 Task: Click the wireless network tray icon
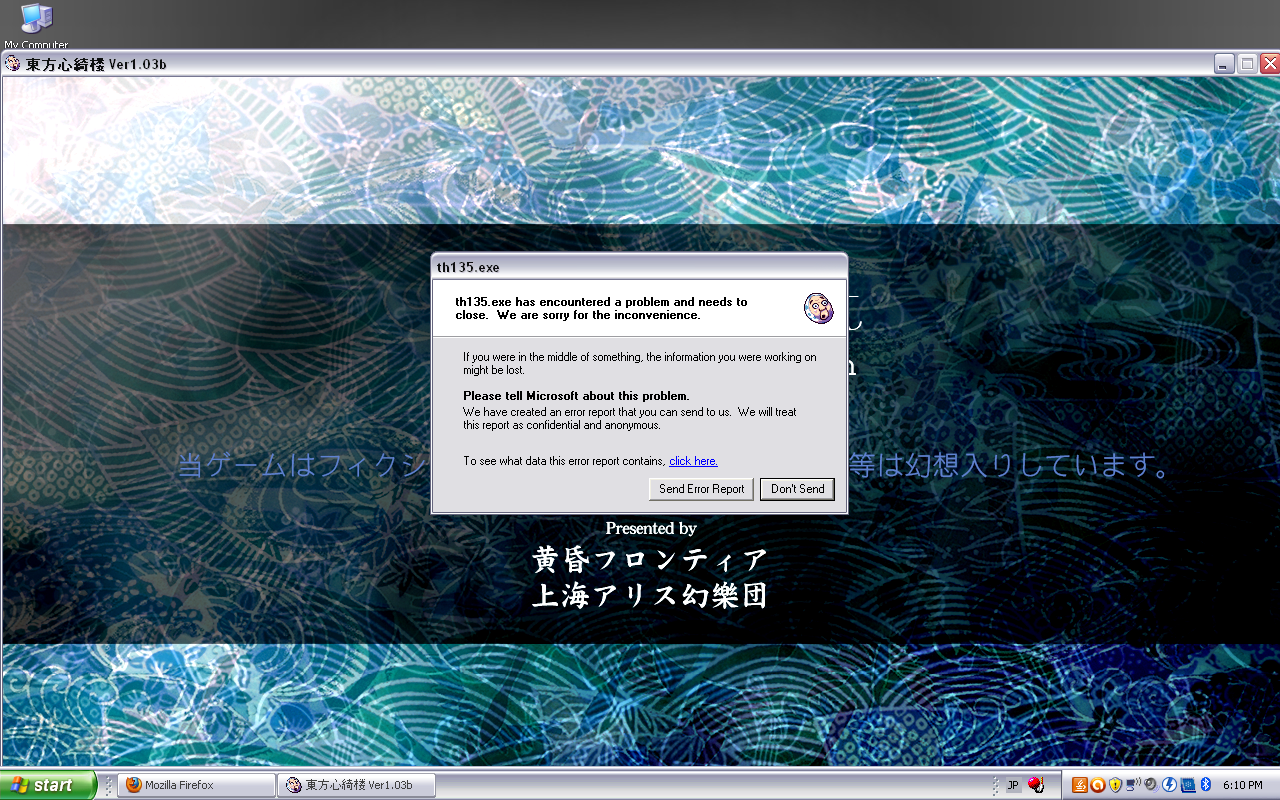tap(1133, 785)
